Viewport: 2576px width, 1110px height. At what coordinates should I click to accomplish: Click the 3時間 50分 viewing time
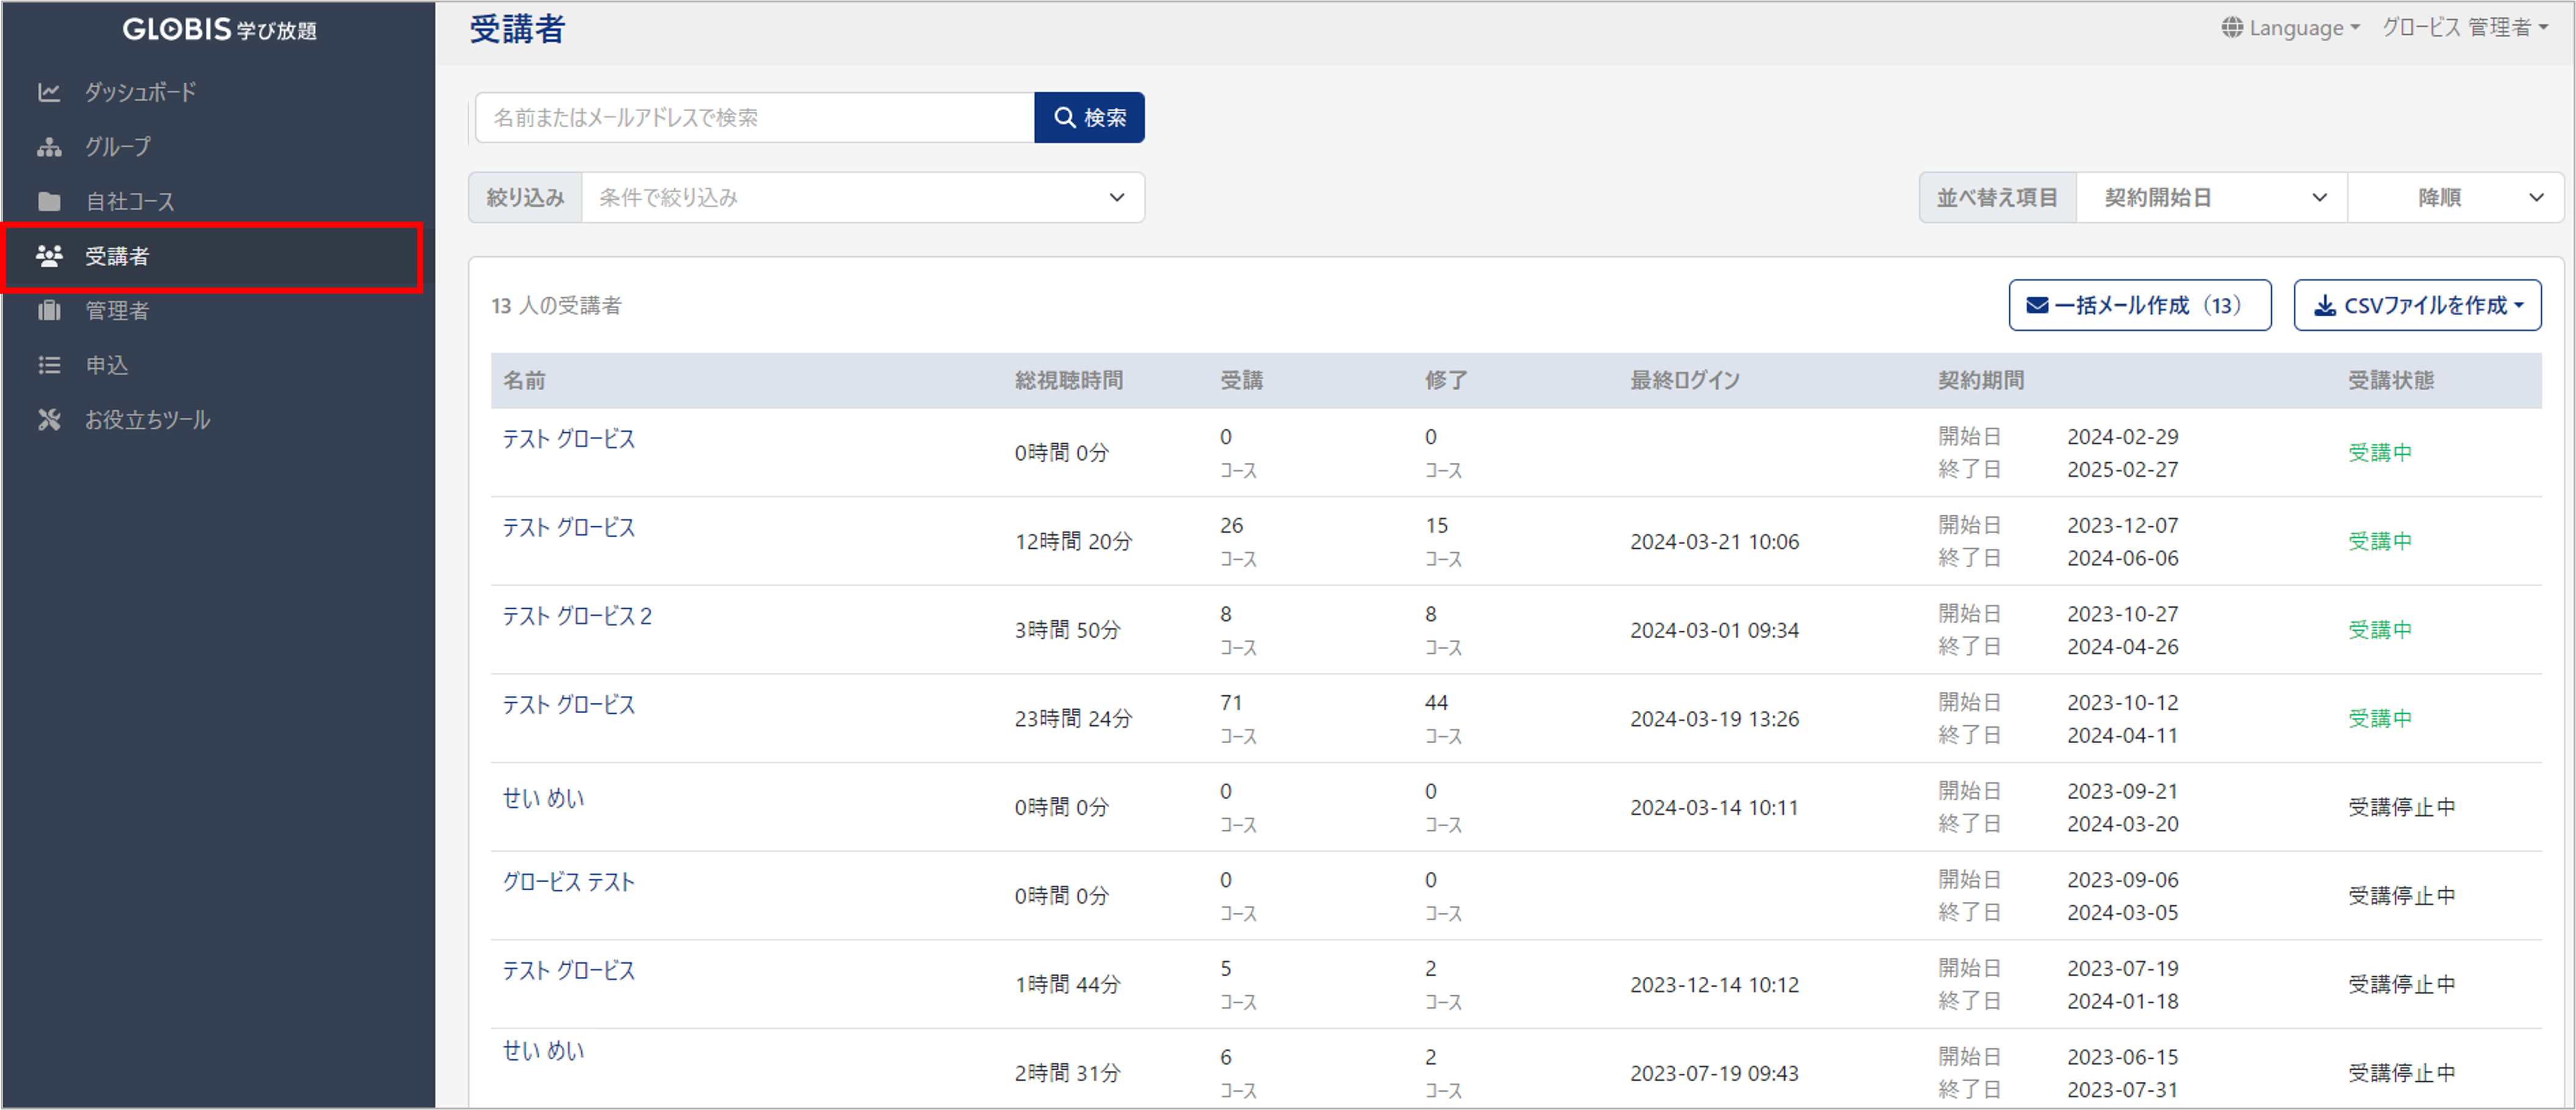coord(1068,631)
